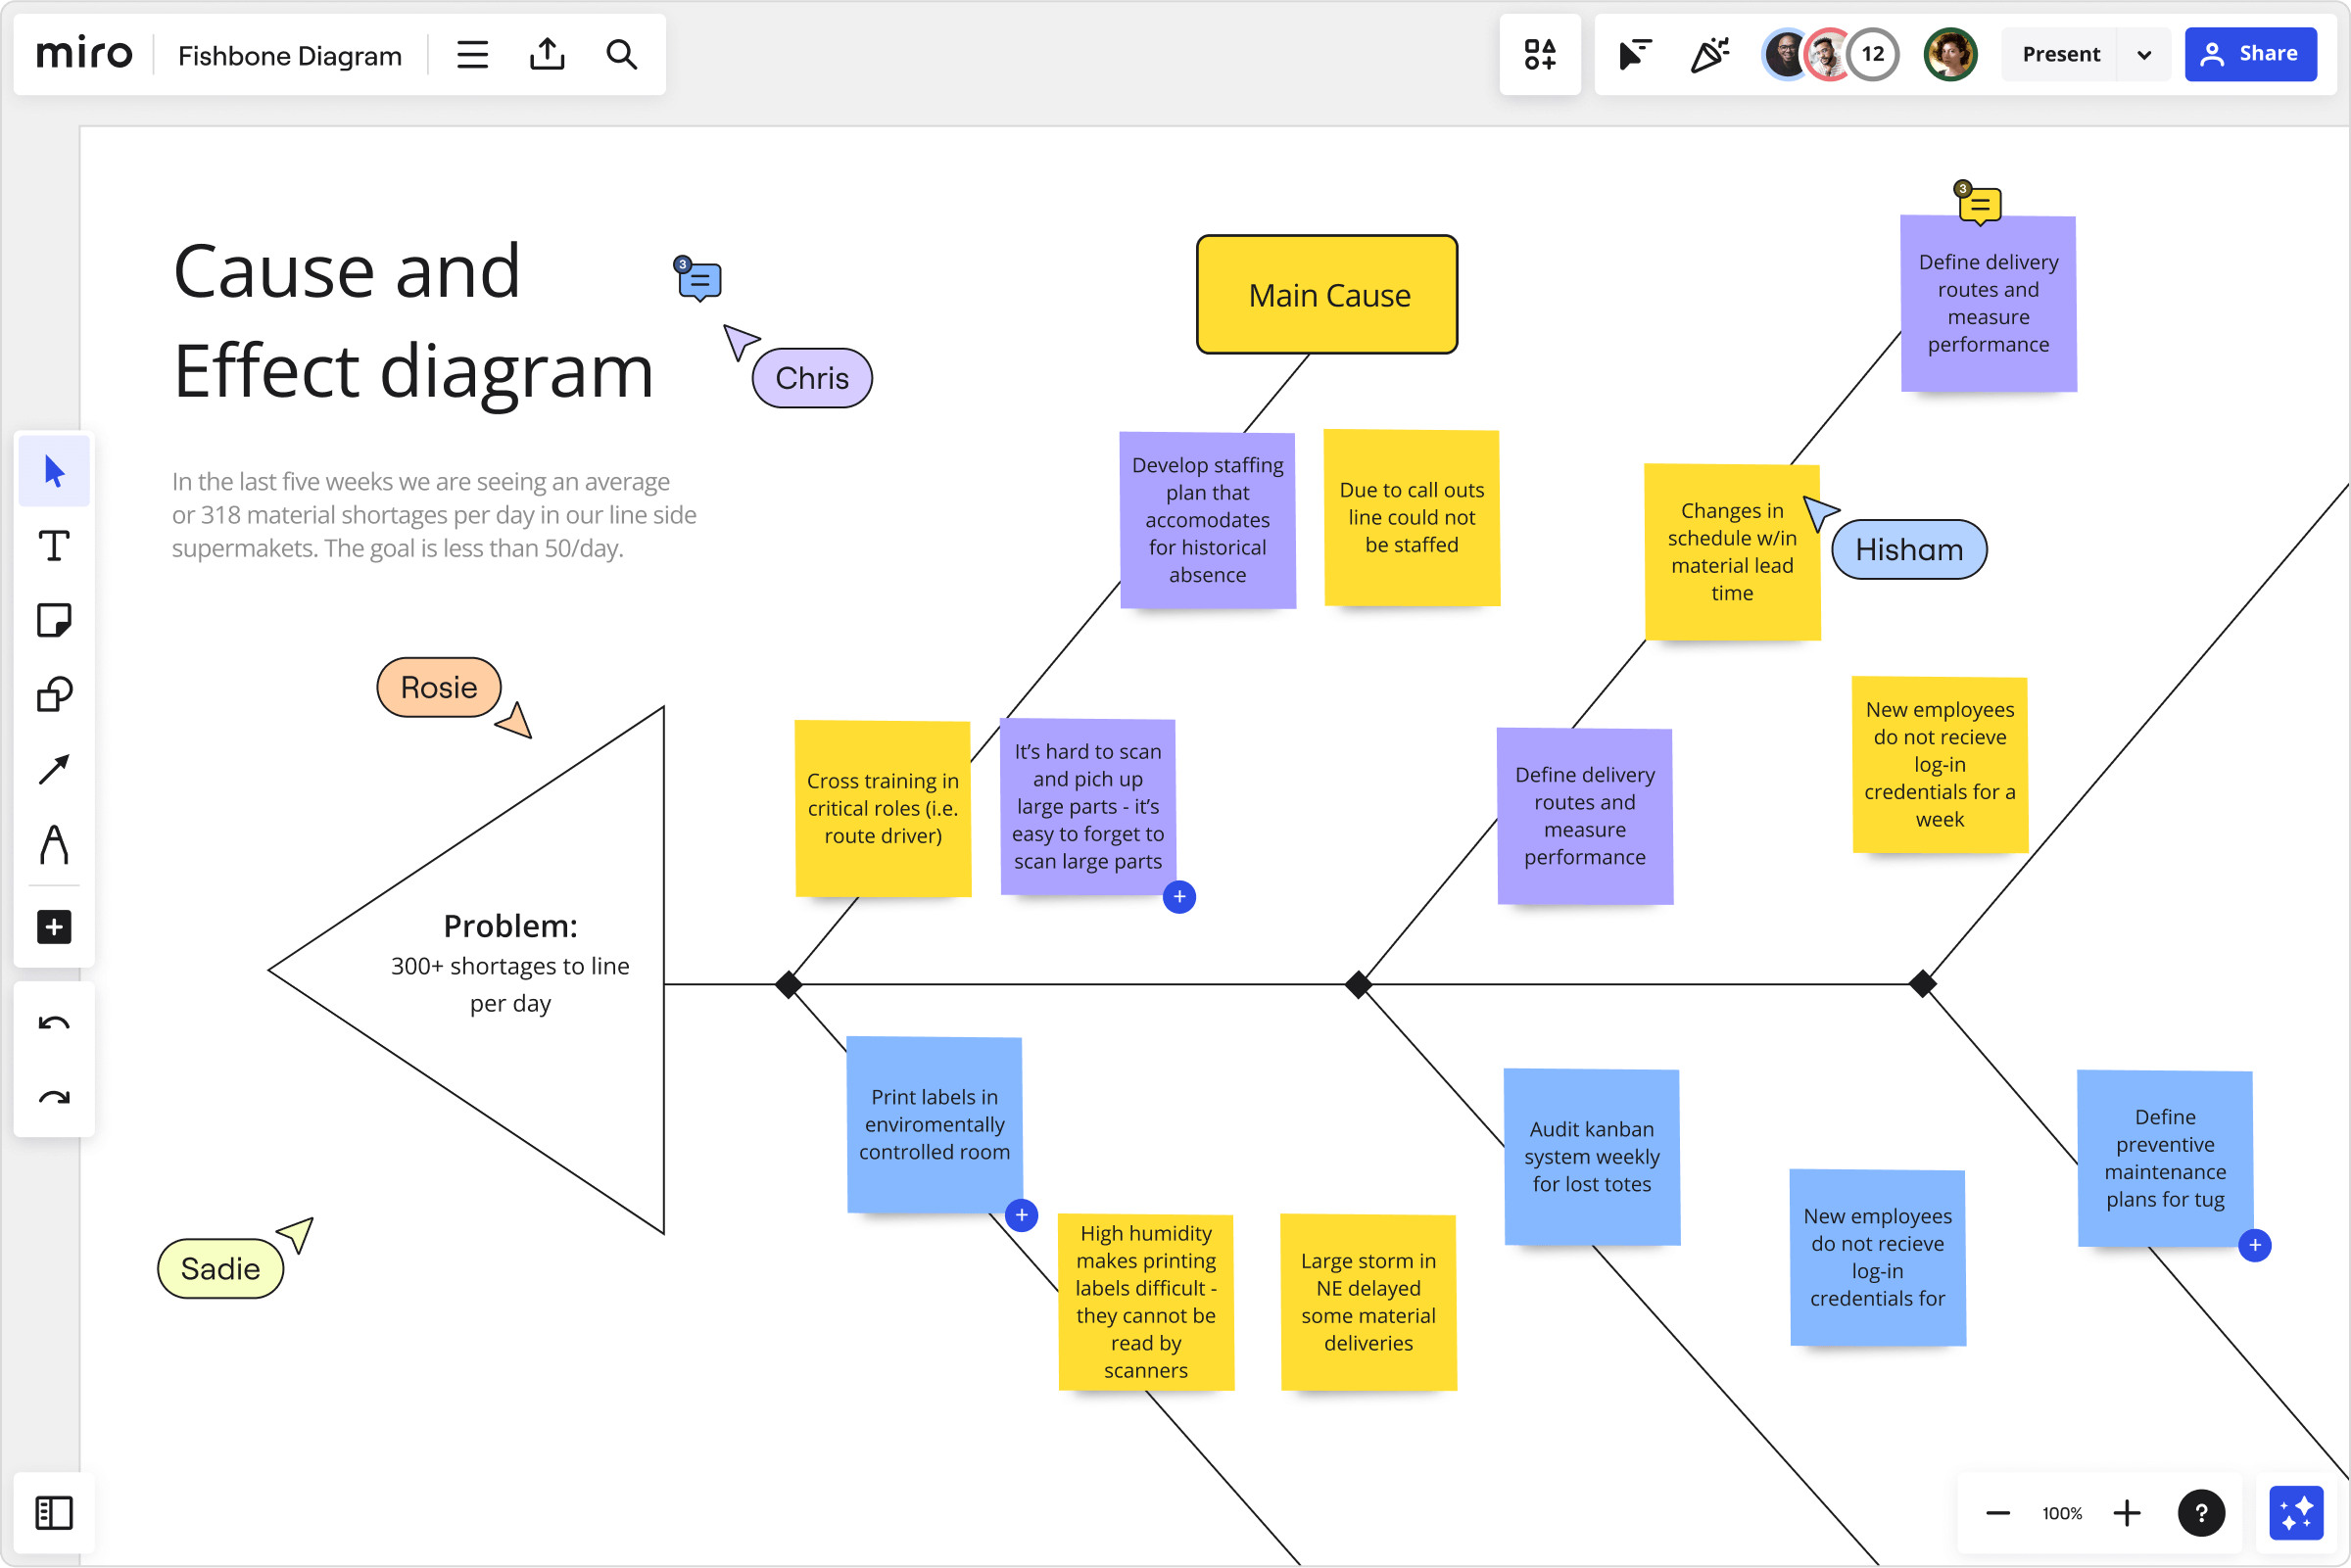Select the Text tool in left toolbar
Image resolution: width=2351 pixels, height=1568 pixels.
[x=54, y=546]
